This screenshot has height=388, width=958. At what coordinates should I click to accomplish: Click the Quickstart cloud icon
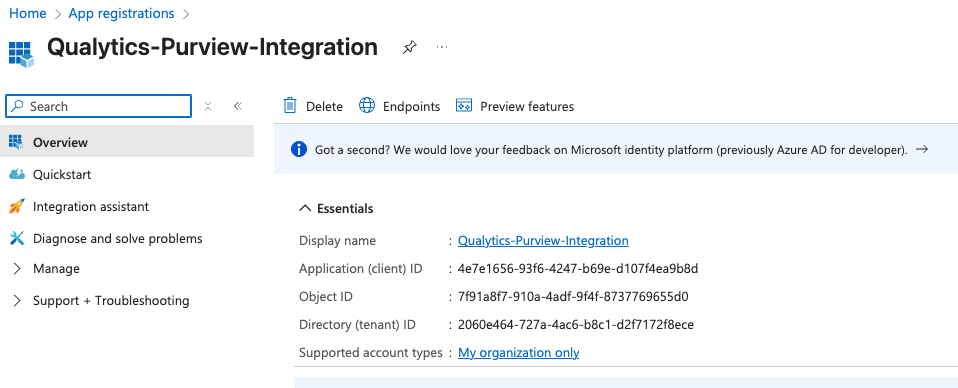click(x=16, y=174)
